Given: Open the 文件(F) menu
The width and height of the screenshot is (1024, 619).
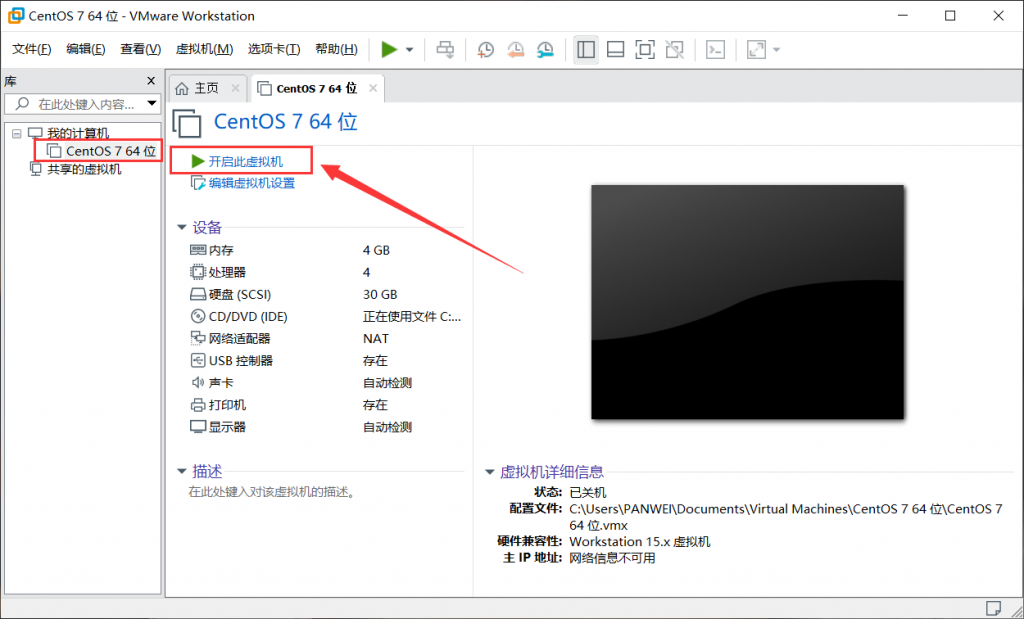Looking at the screenshot, I should pyautogui.click(x=31, y=50).
